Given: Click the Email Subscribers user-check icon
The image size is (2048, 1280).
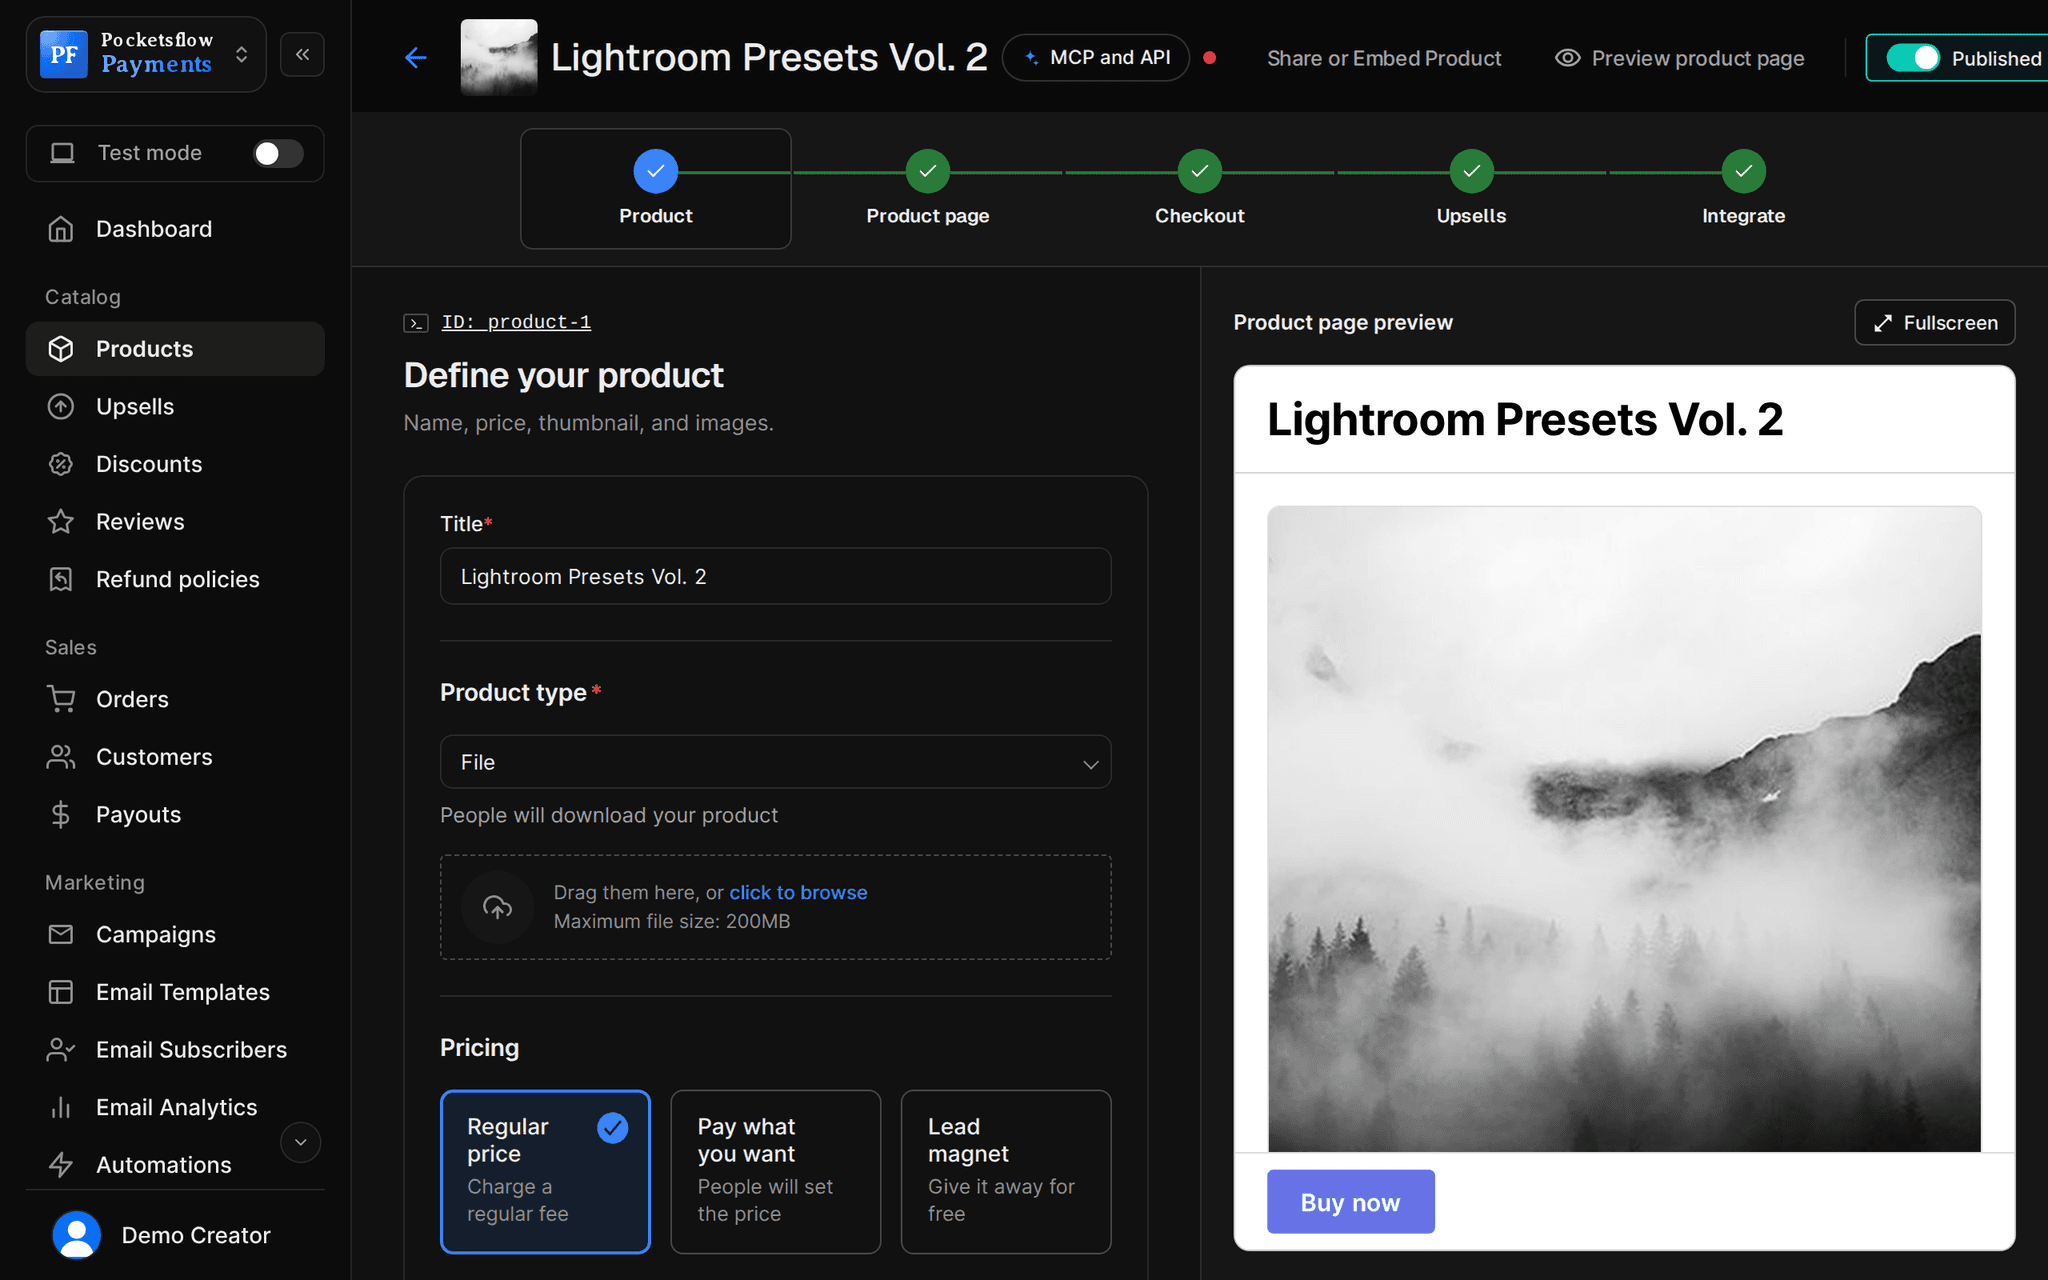Looking at the screenshot, I should pyautogui.click(x=61, y=1050).
